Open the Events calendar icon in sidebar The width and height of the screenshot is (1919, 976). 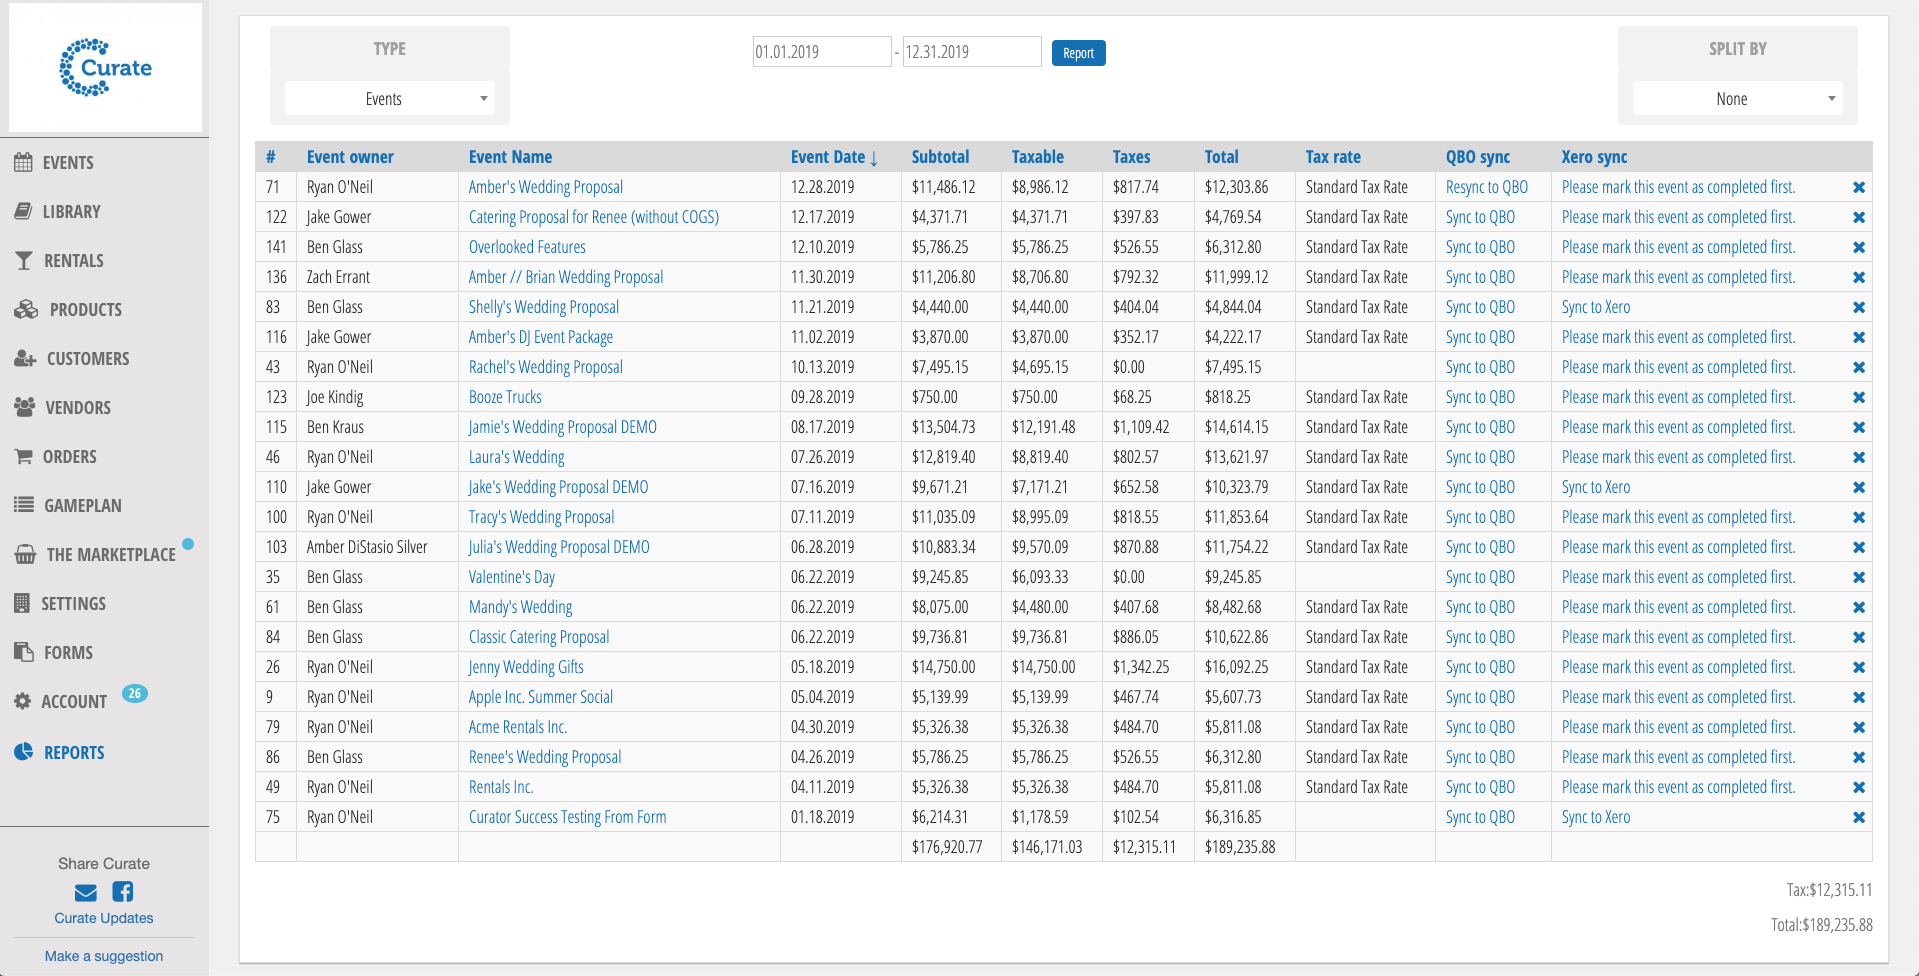(x=25, y=162)
